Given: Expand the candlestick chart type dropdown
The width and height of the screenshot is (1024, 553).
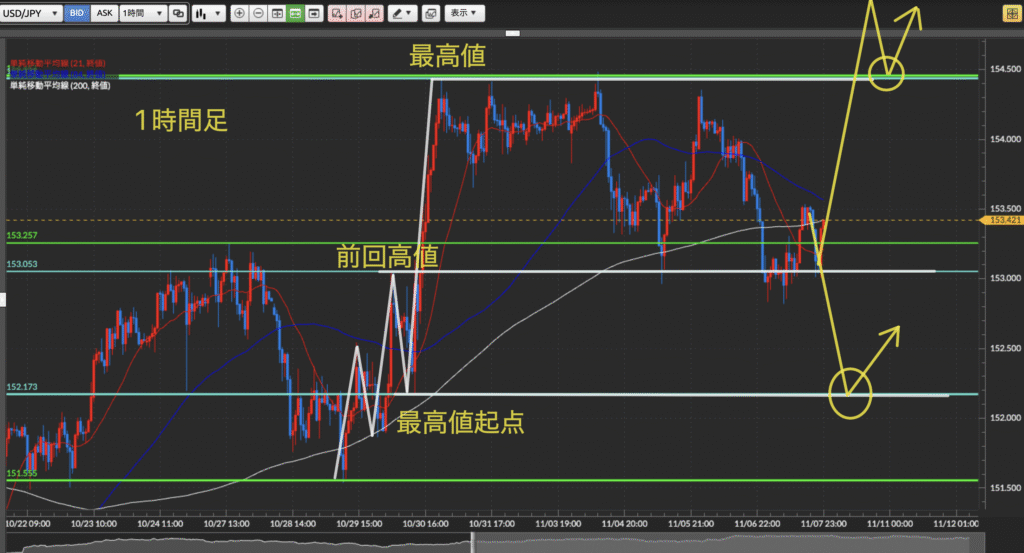Looking at the screenshot, I should tap(207, 14).
